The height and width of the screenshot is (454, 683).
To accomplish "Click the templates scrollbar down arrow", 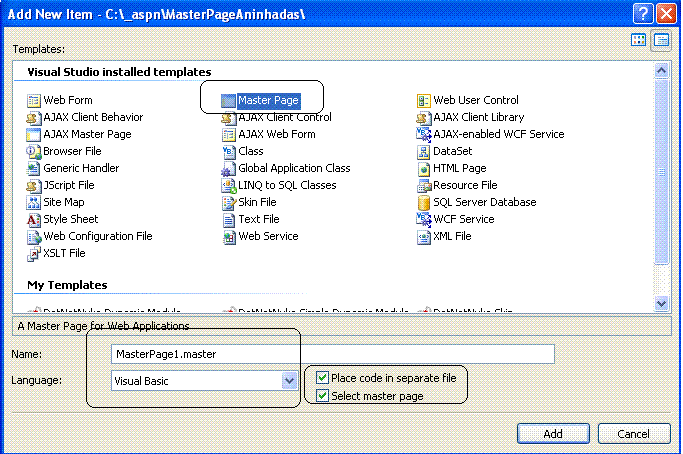I will tap(662, 303).
